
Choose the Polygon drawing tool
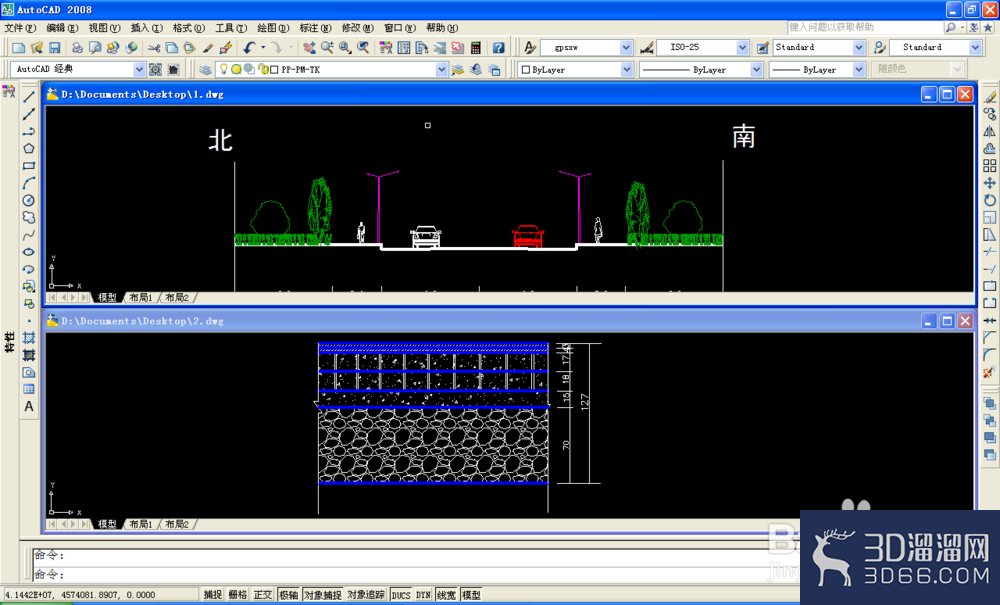(x=29, y=149)
